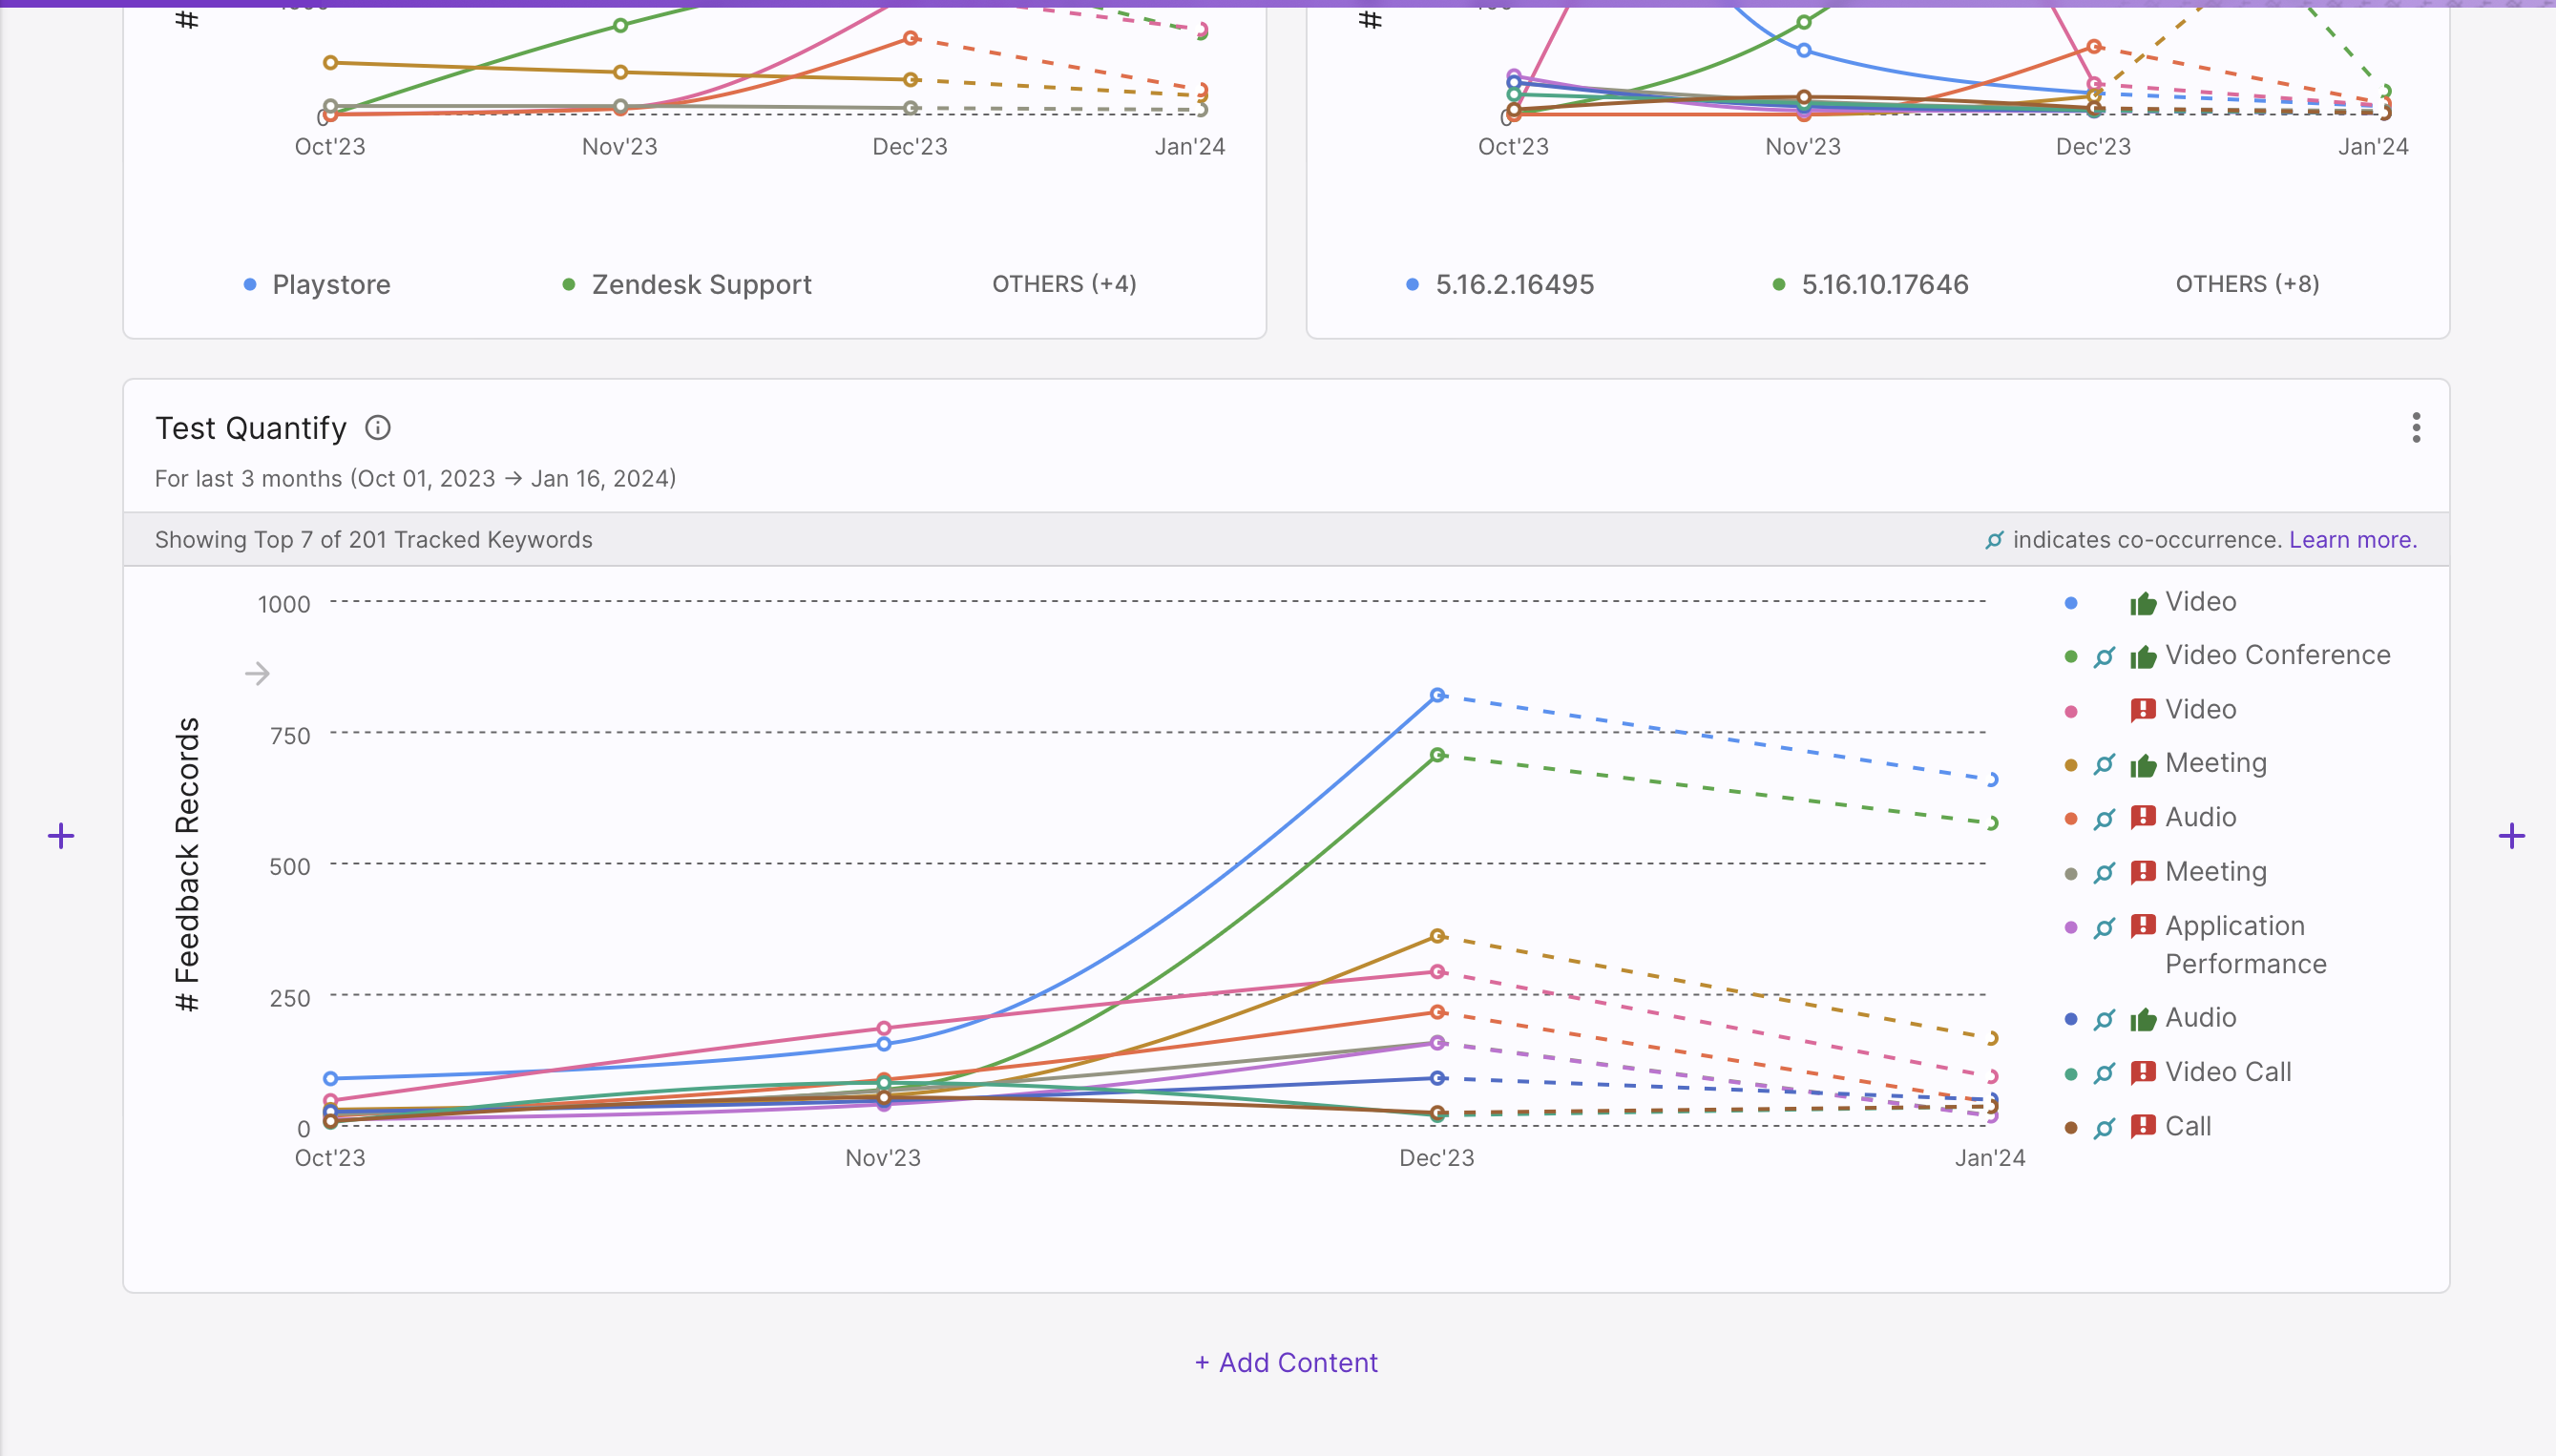Toggle the Zendesk Support legend series
The width and height of the screenshot is (2556, 1456).
[687, 285]
